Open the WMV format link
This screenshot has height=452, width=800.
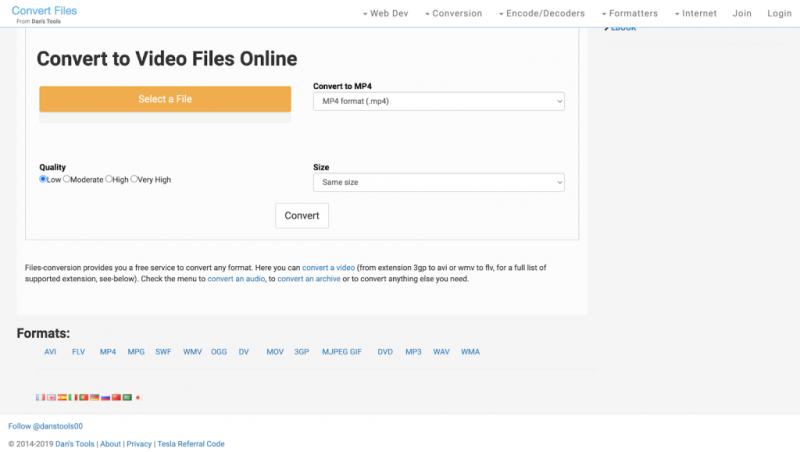[192, 351]
